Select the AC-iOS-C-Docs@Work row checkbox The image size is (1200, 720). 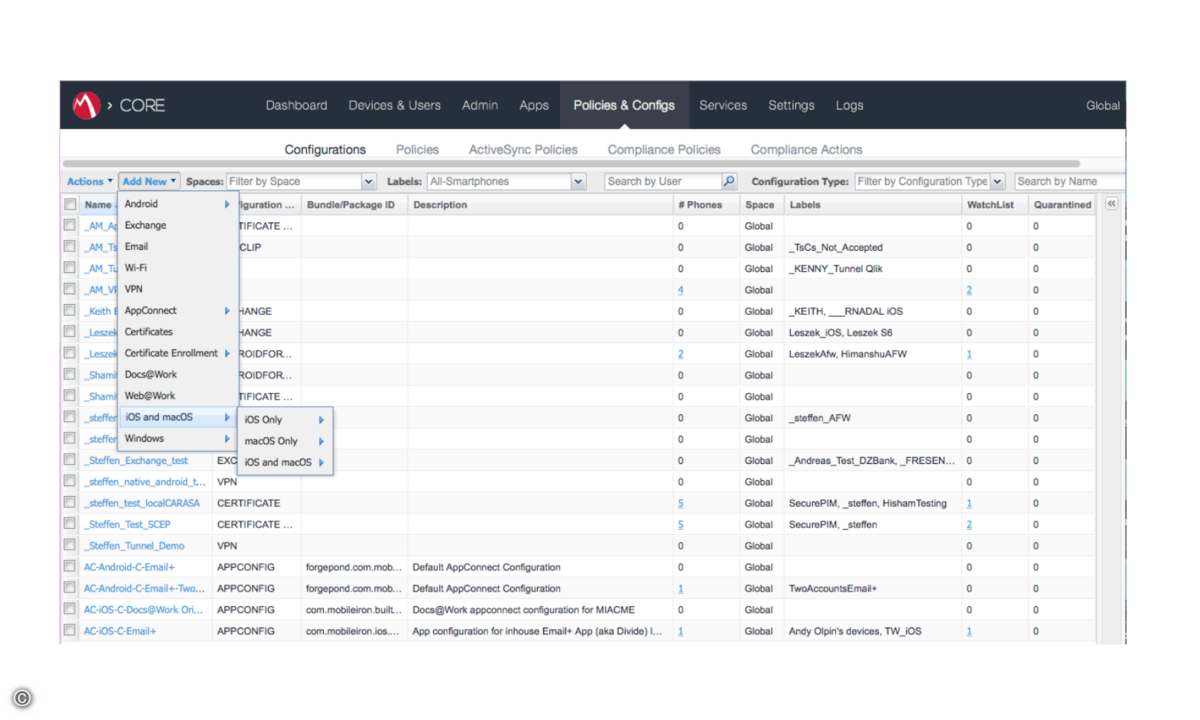(70, 609)
